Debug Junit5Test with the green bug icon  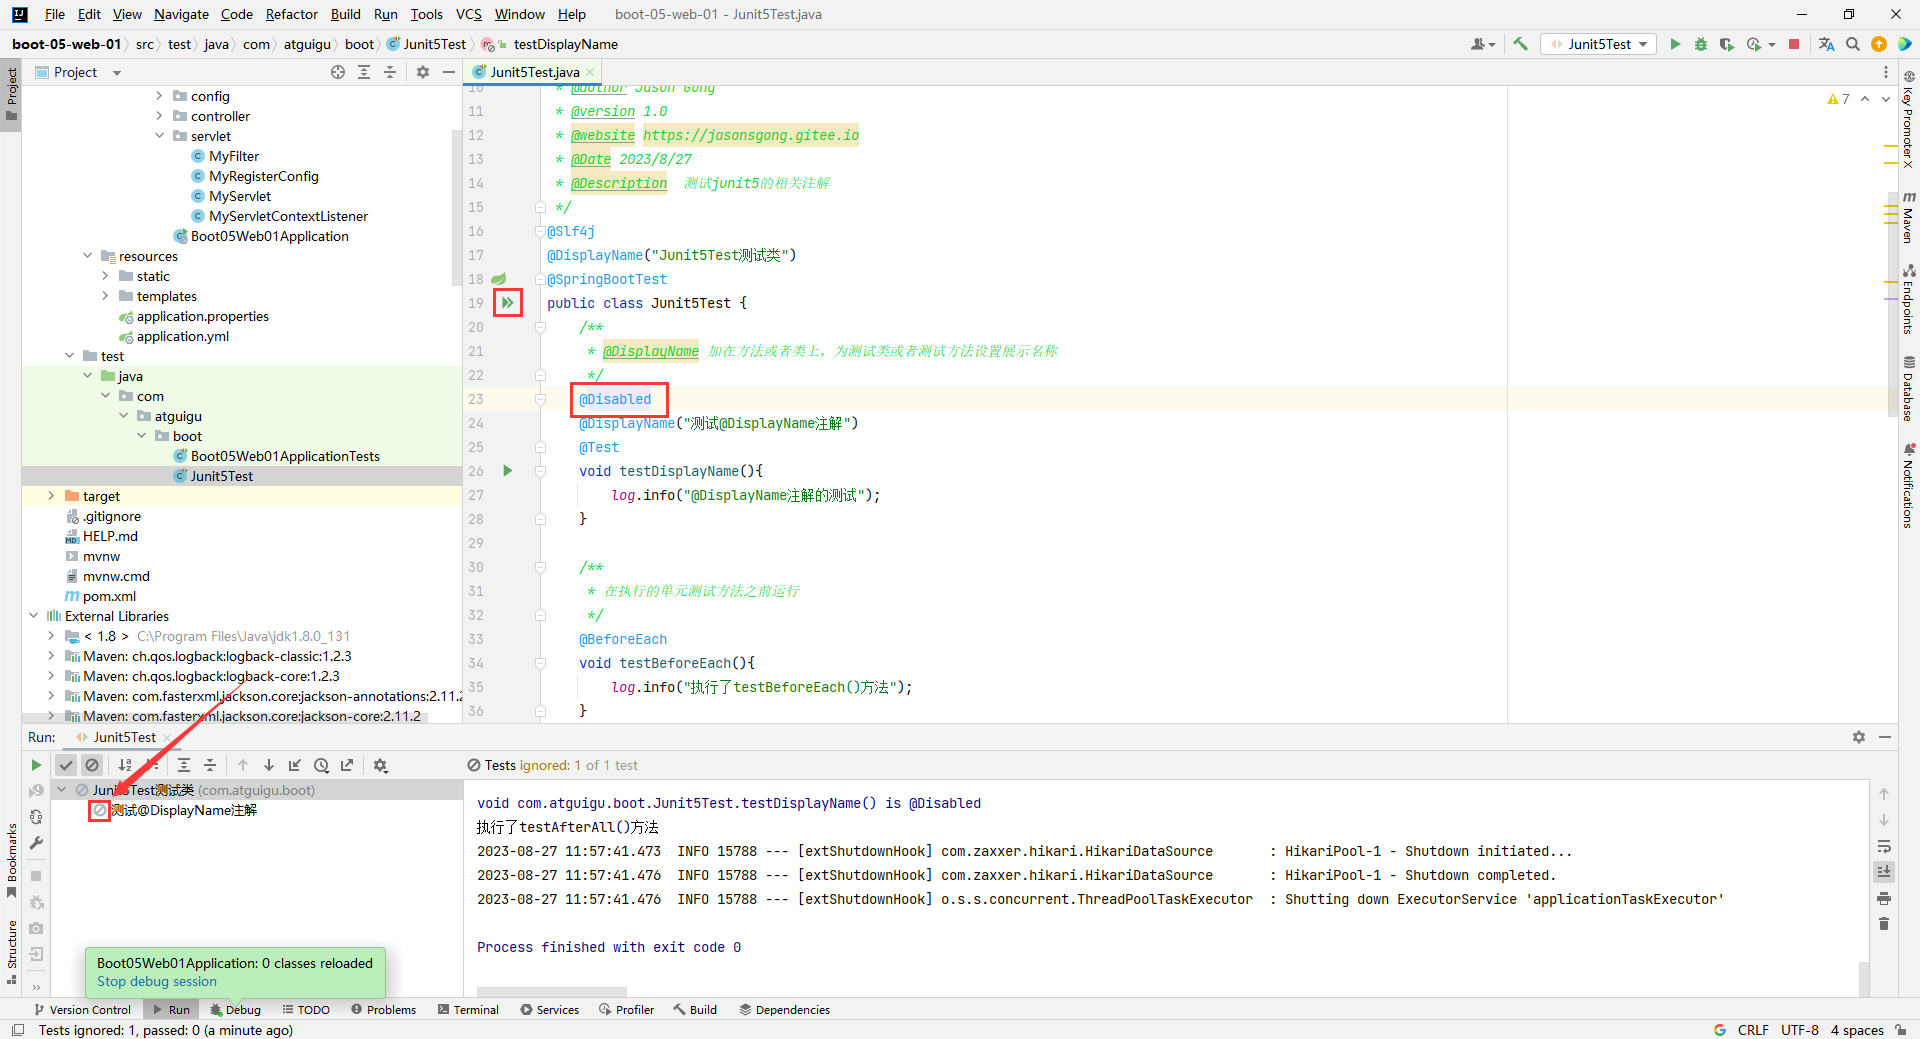[1700, 44]
